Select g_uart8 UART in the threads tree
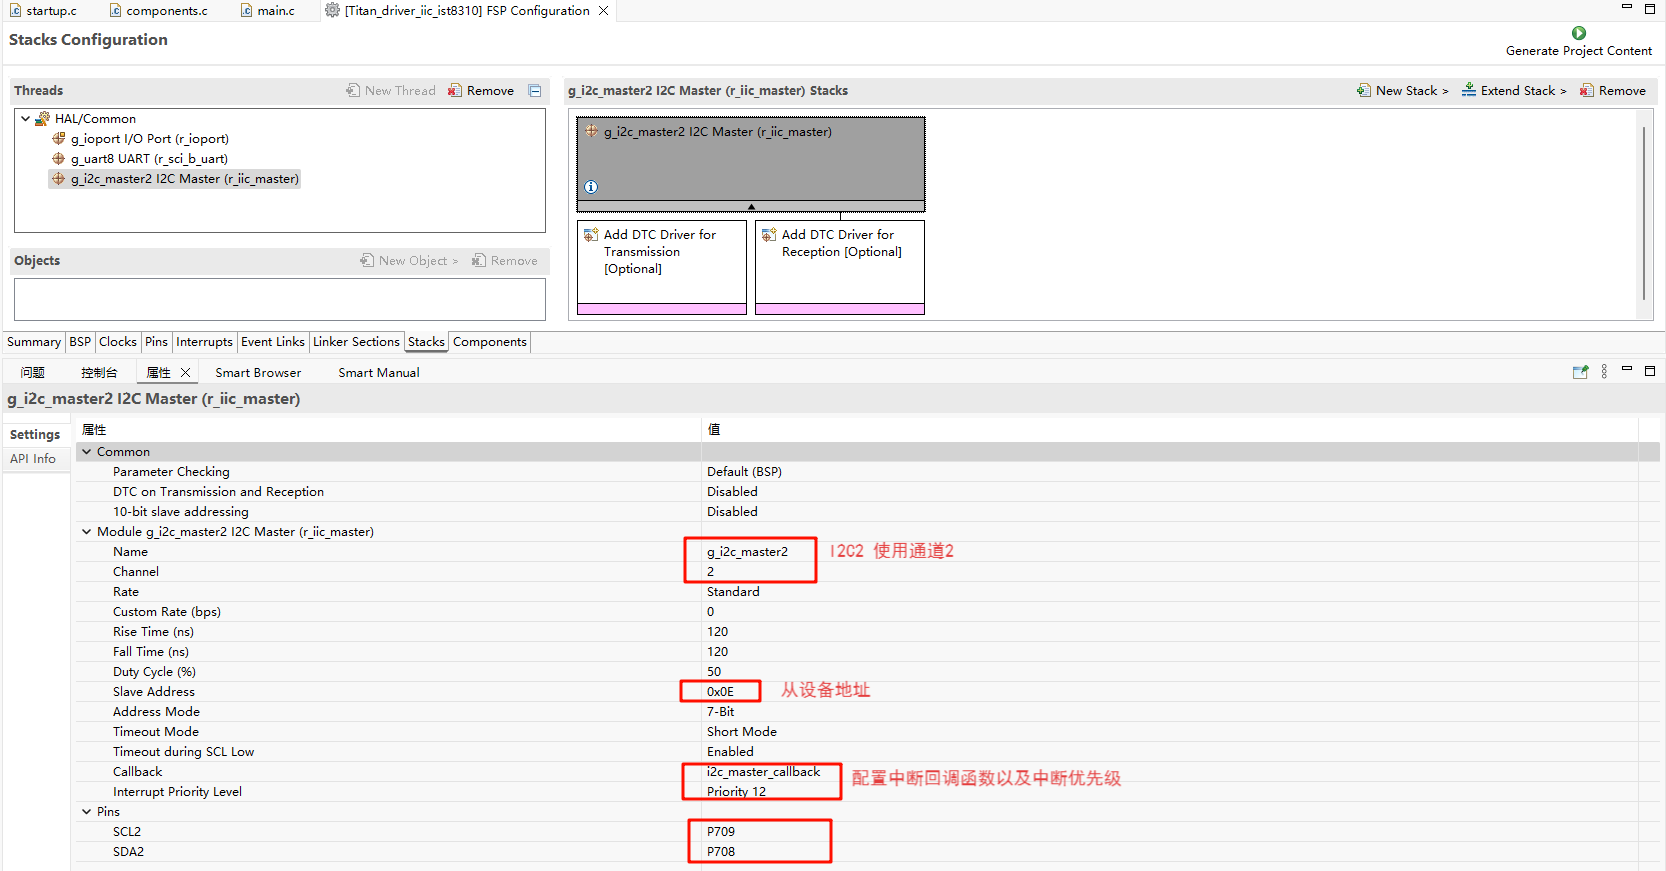The height and width of the screenshot is (871, 1666). click(x=149, y=159)
